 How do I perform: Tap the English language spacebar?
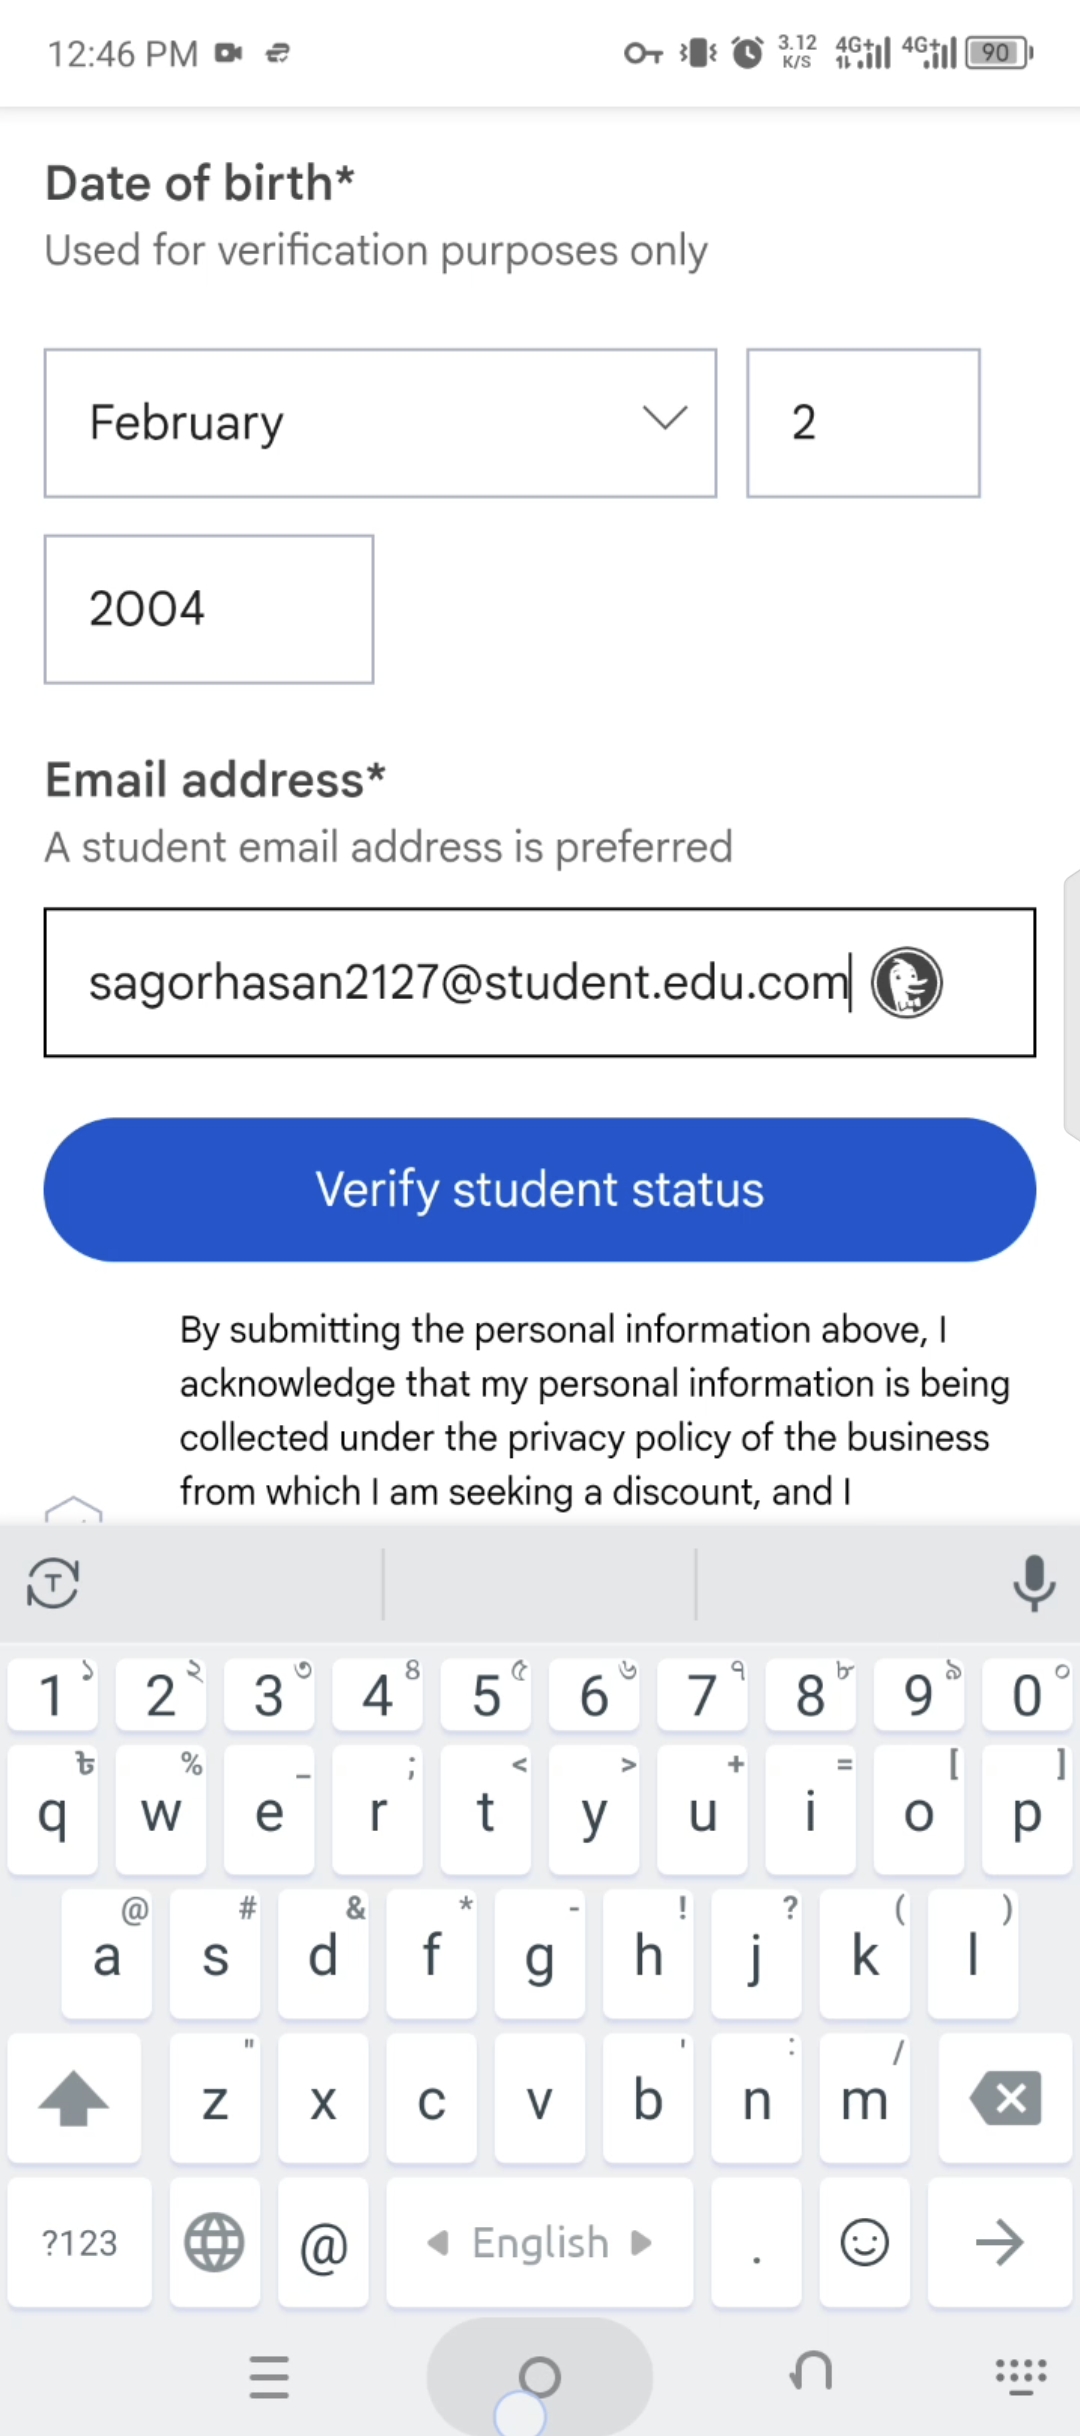(540, 2242)
